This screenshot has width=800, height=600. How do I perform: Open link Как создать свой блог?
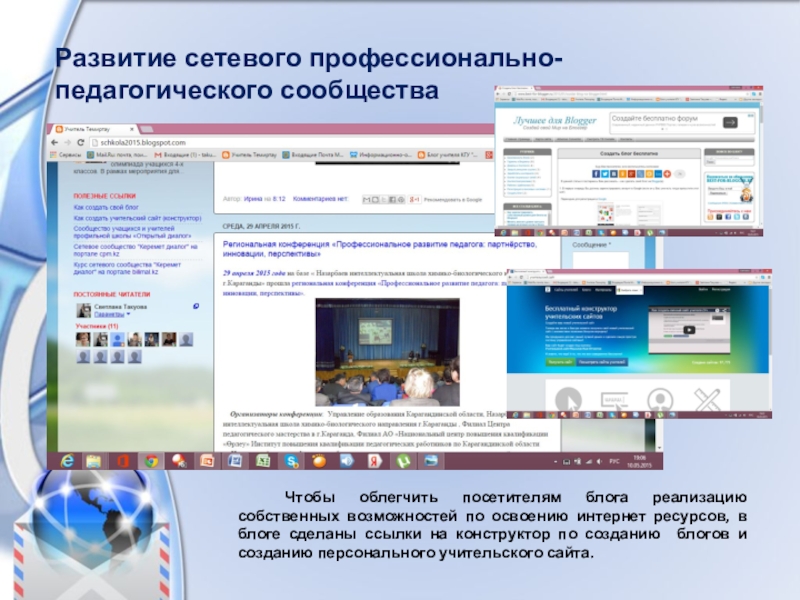tap(106, 207)
